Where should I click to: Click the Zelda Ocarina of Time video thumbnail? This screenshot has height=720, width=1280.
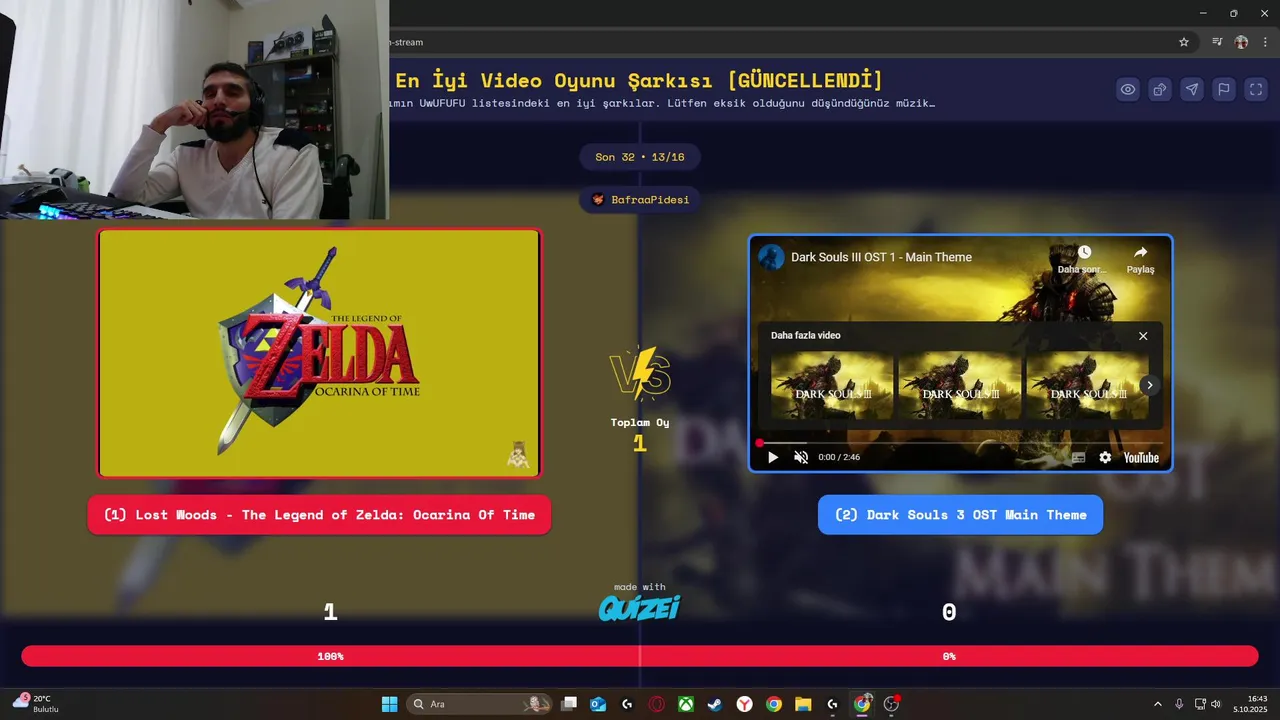pyautogui.click(x=319, y=353)
